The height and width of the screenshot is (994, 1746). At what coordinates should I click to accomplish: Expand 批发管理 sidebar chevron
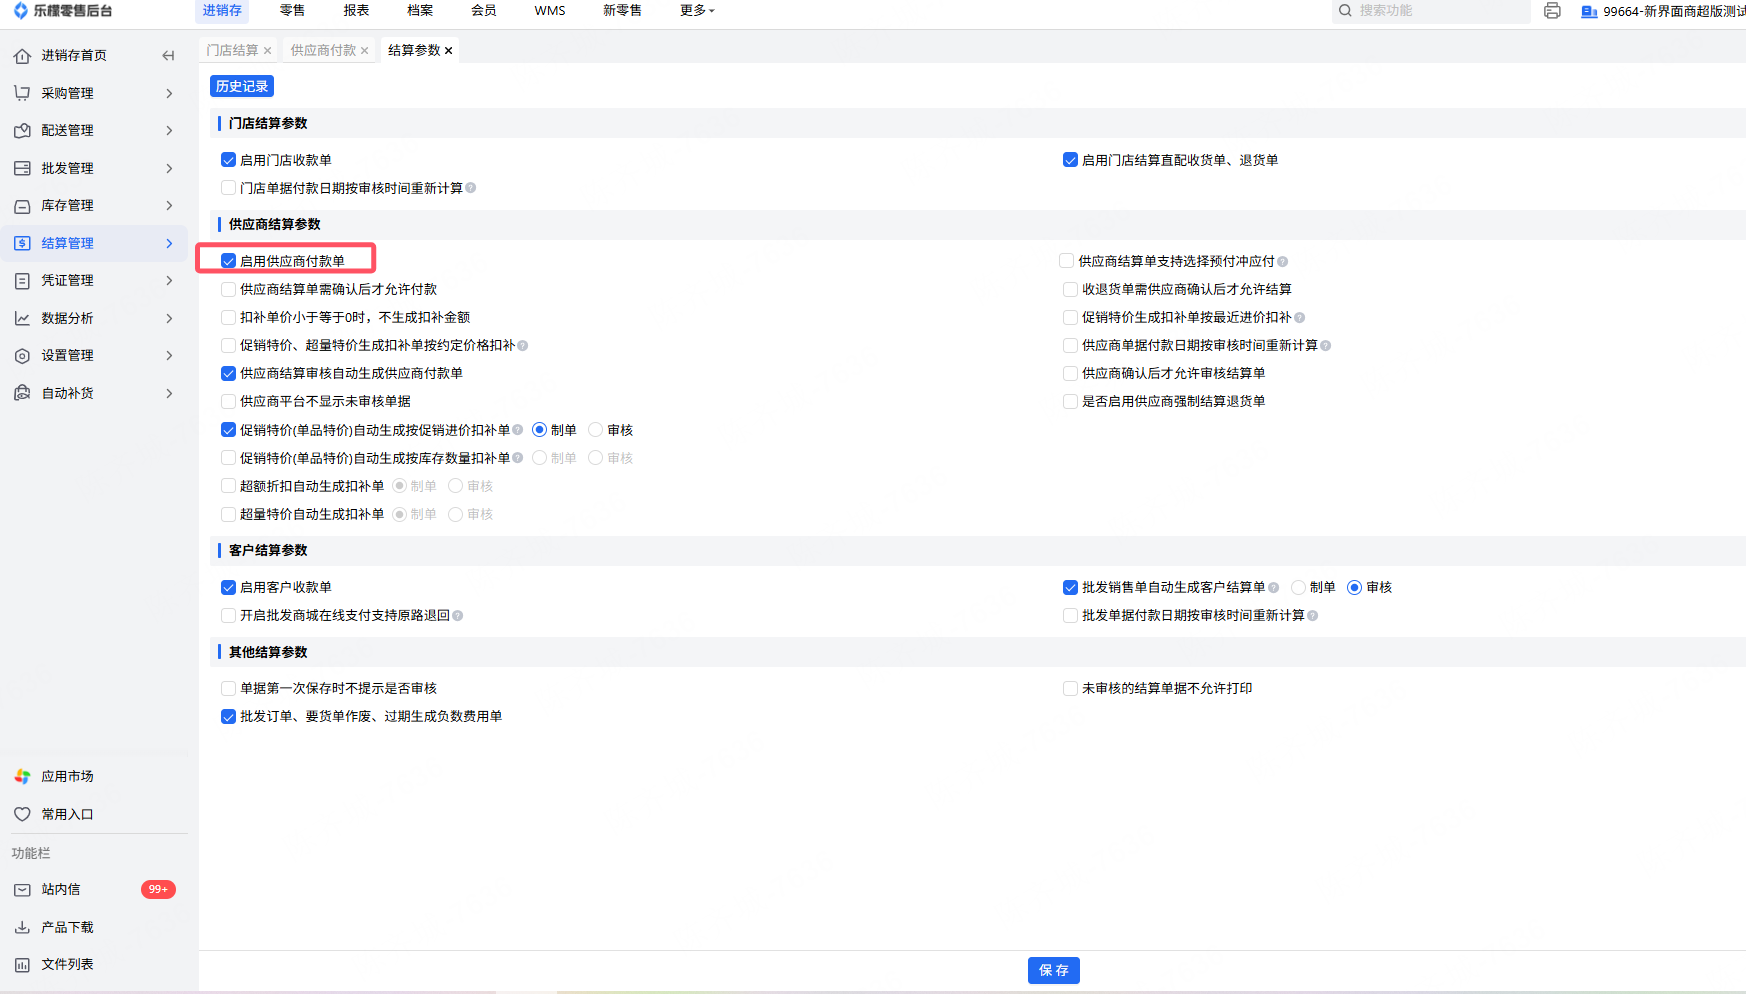169,168
